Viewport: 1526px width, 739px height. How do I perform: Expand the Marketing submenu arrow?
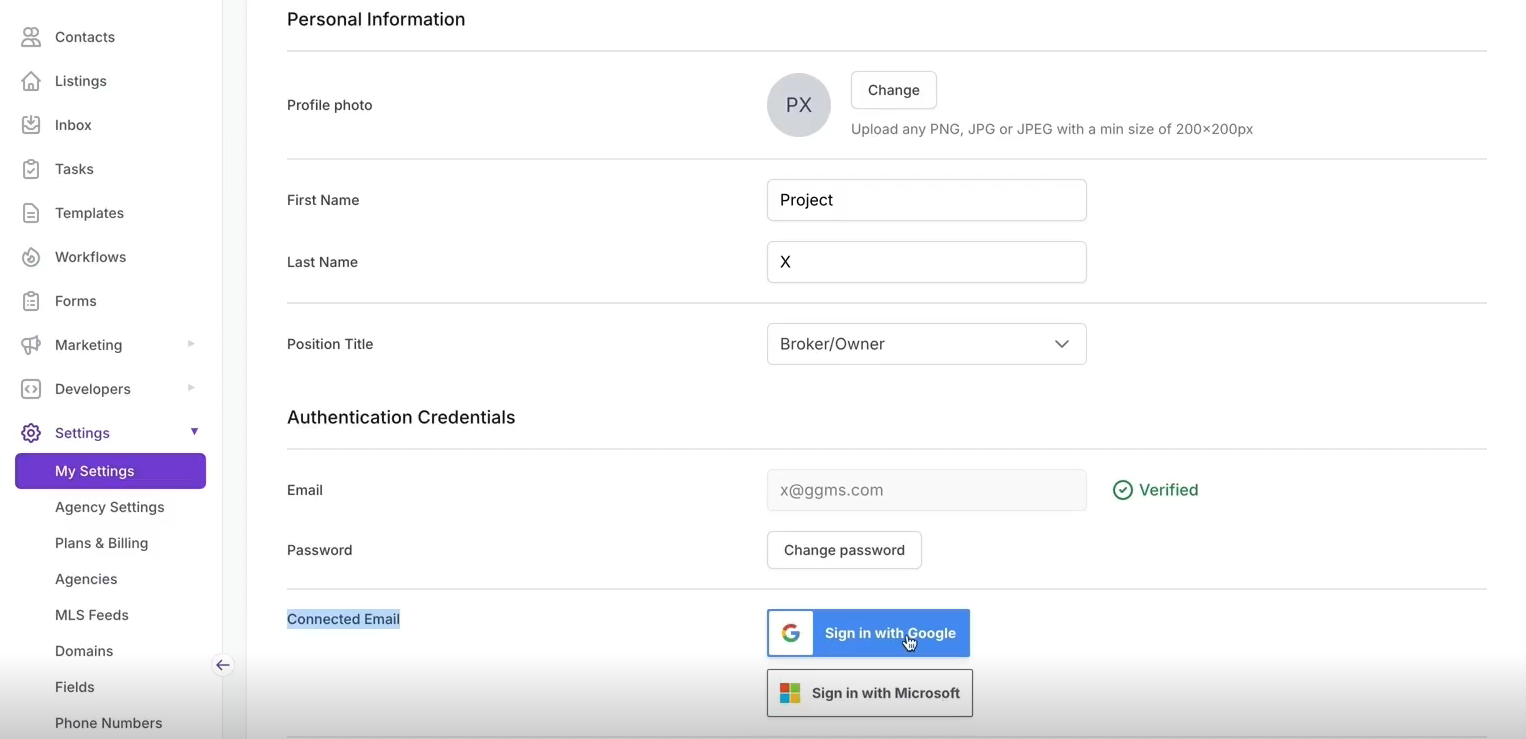pos(191,344)
